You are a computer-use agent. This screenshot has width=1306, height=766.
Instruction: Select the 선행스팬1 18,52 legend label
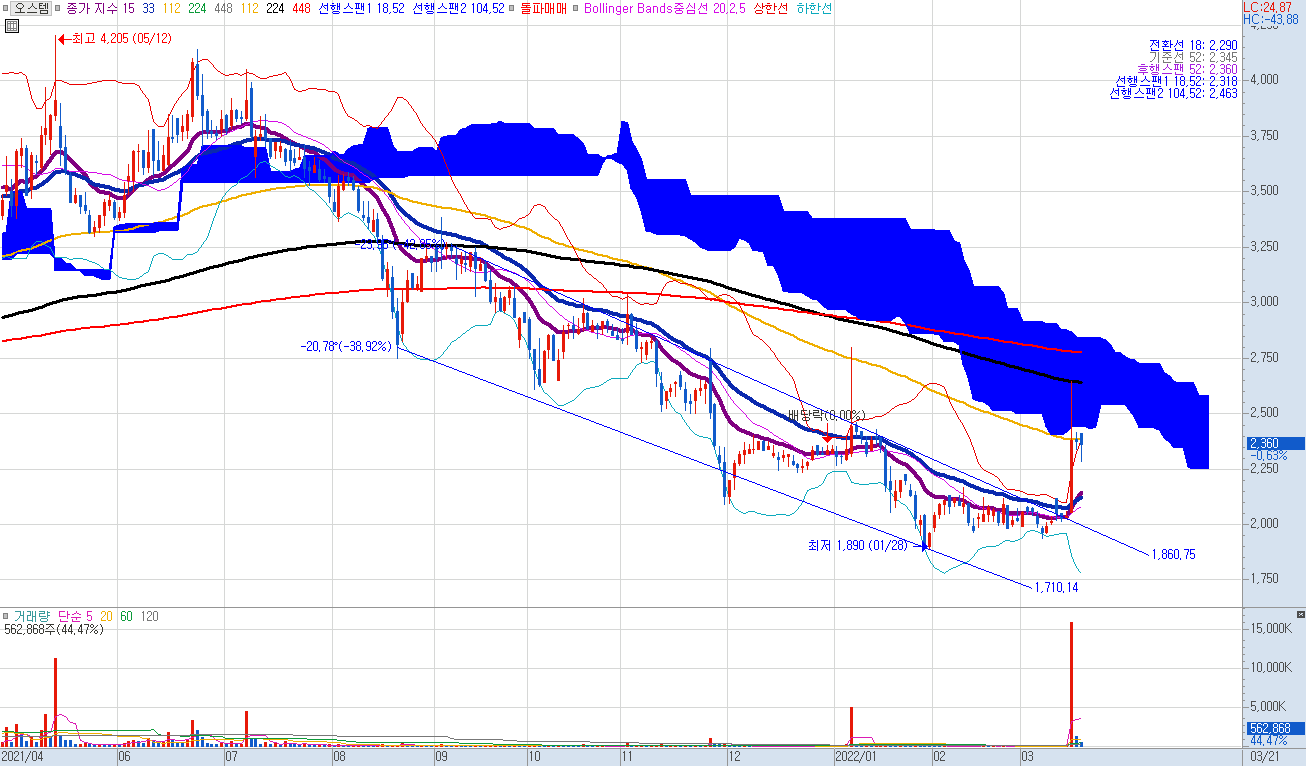coord(361,8)
